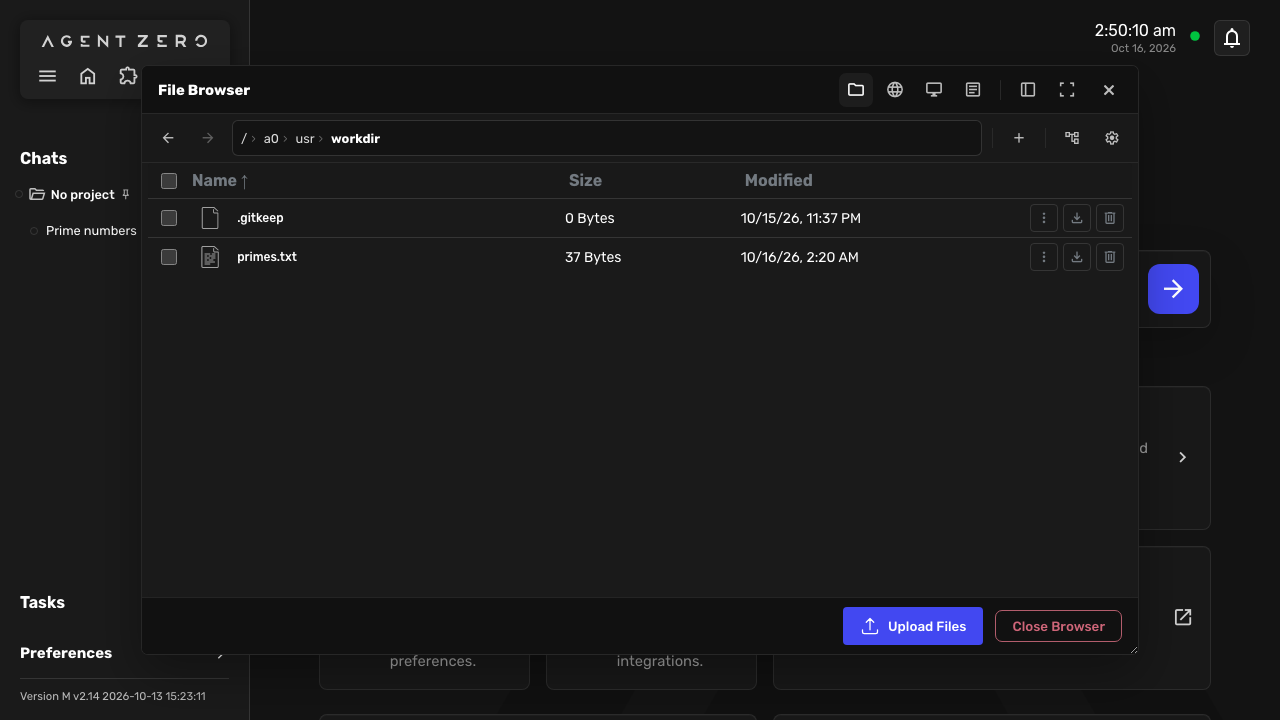Check the primes.txt row checkbox

coord(169,257)
